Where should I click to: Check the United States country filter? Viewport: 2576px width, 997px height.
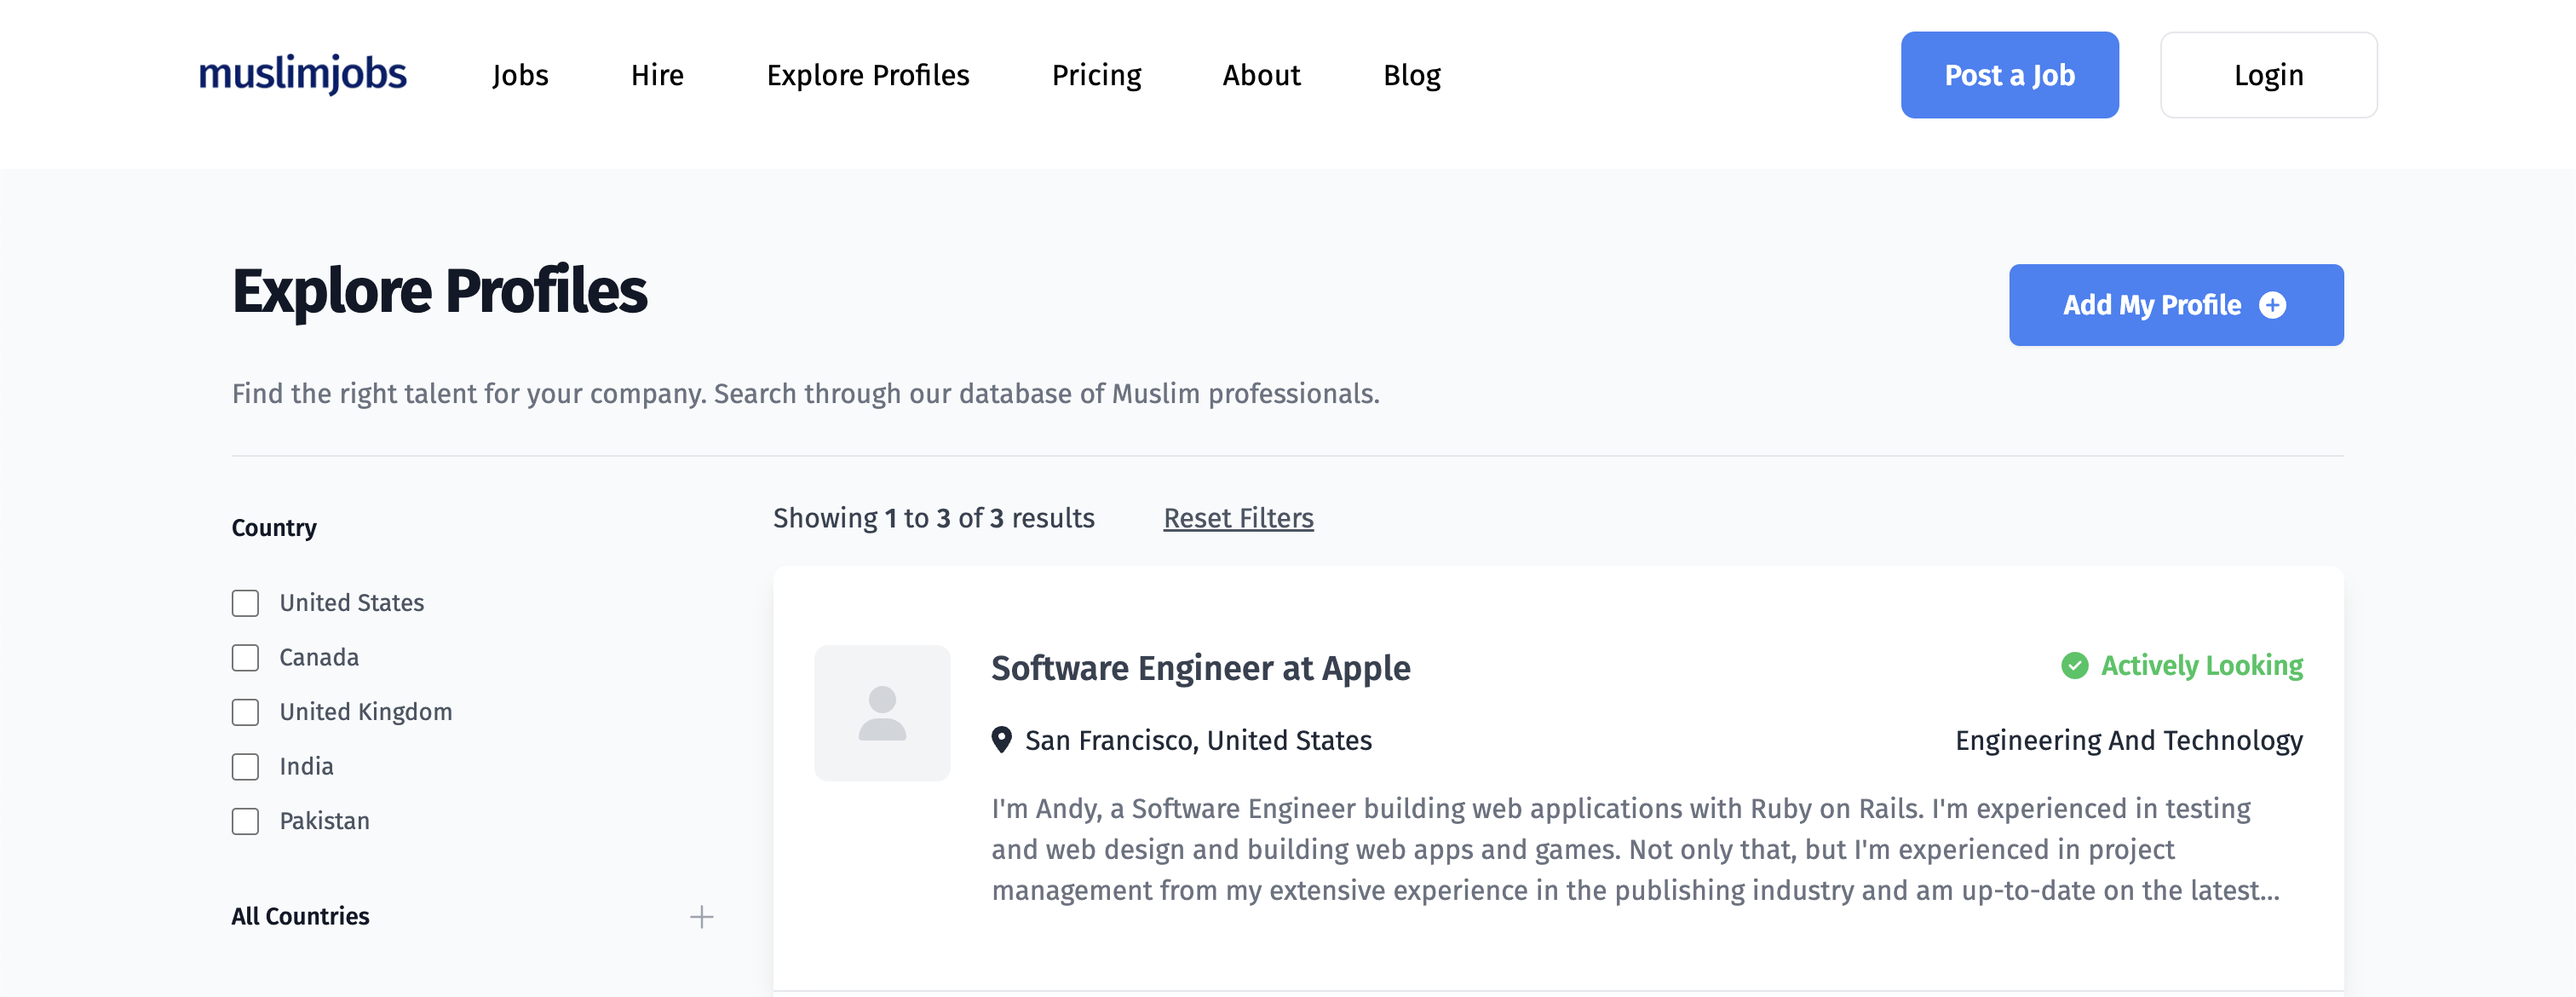tap(245, 603)
